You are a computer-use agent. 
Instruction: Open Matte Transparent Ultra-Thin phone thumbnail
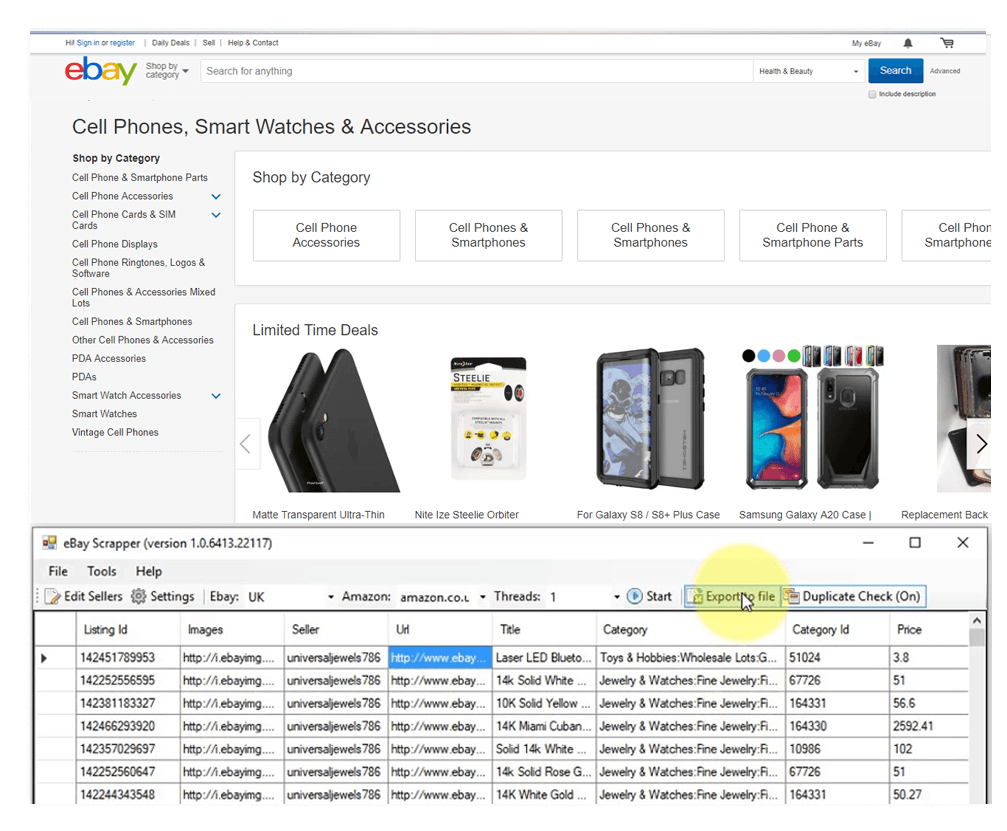pos(333,421)
